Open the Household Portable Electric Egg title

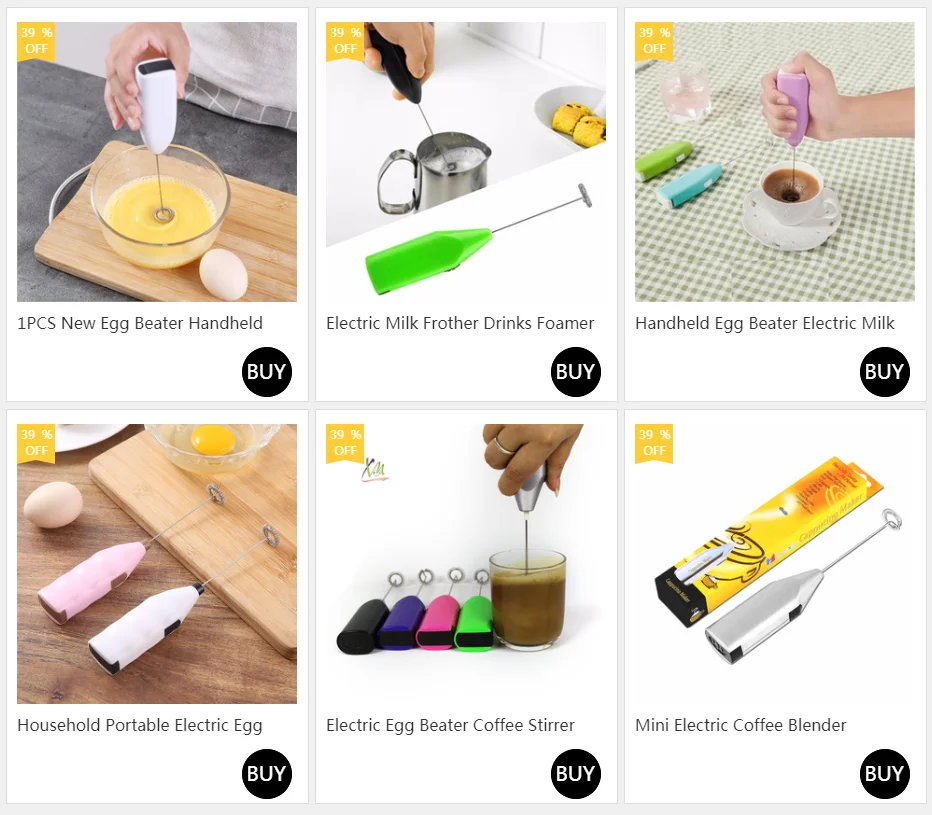pyautogui.click(x=140, y=726)
